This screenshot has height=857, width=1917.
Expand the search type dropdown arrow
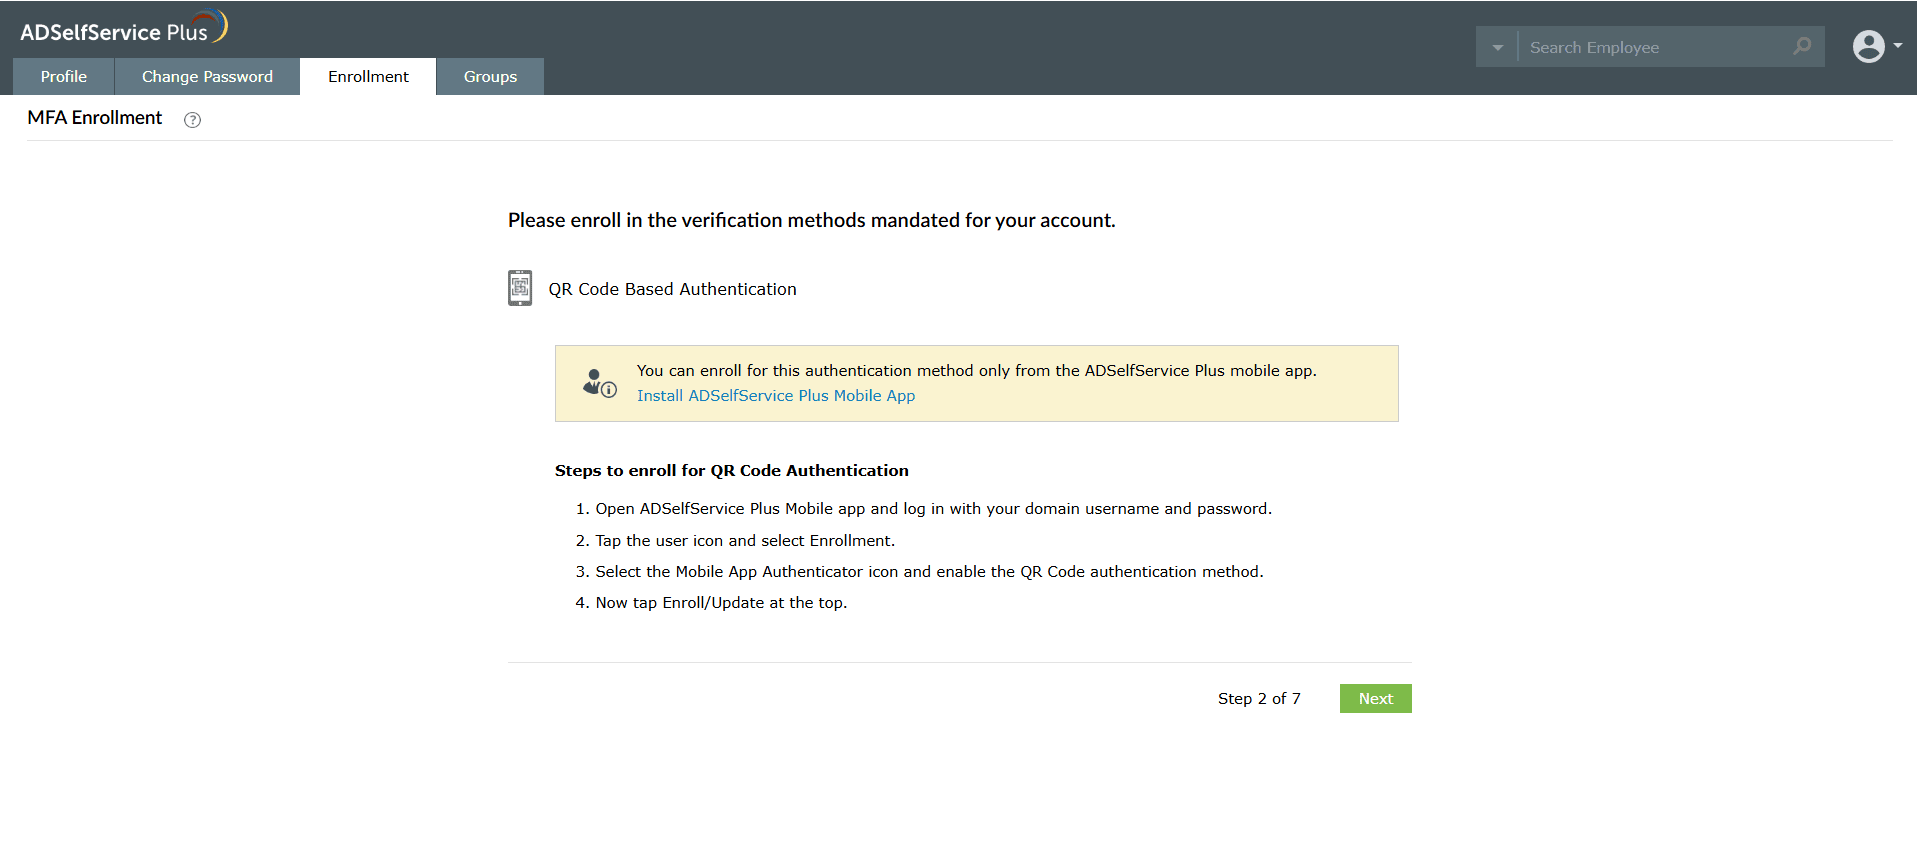1497,47
